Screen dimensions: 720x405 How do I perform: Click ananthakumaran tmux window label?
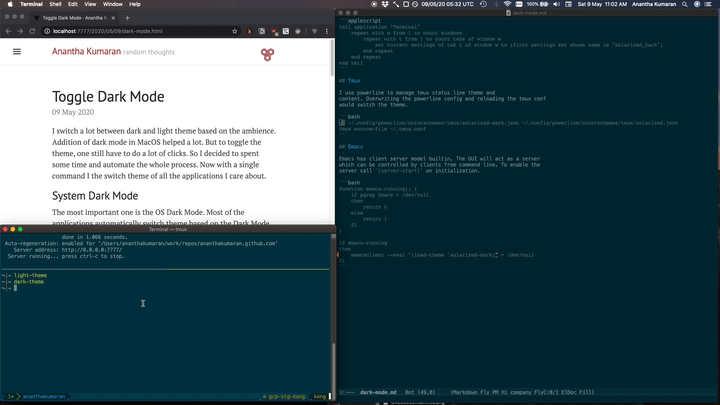44,396
